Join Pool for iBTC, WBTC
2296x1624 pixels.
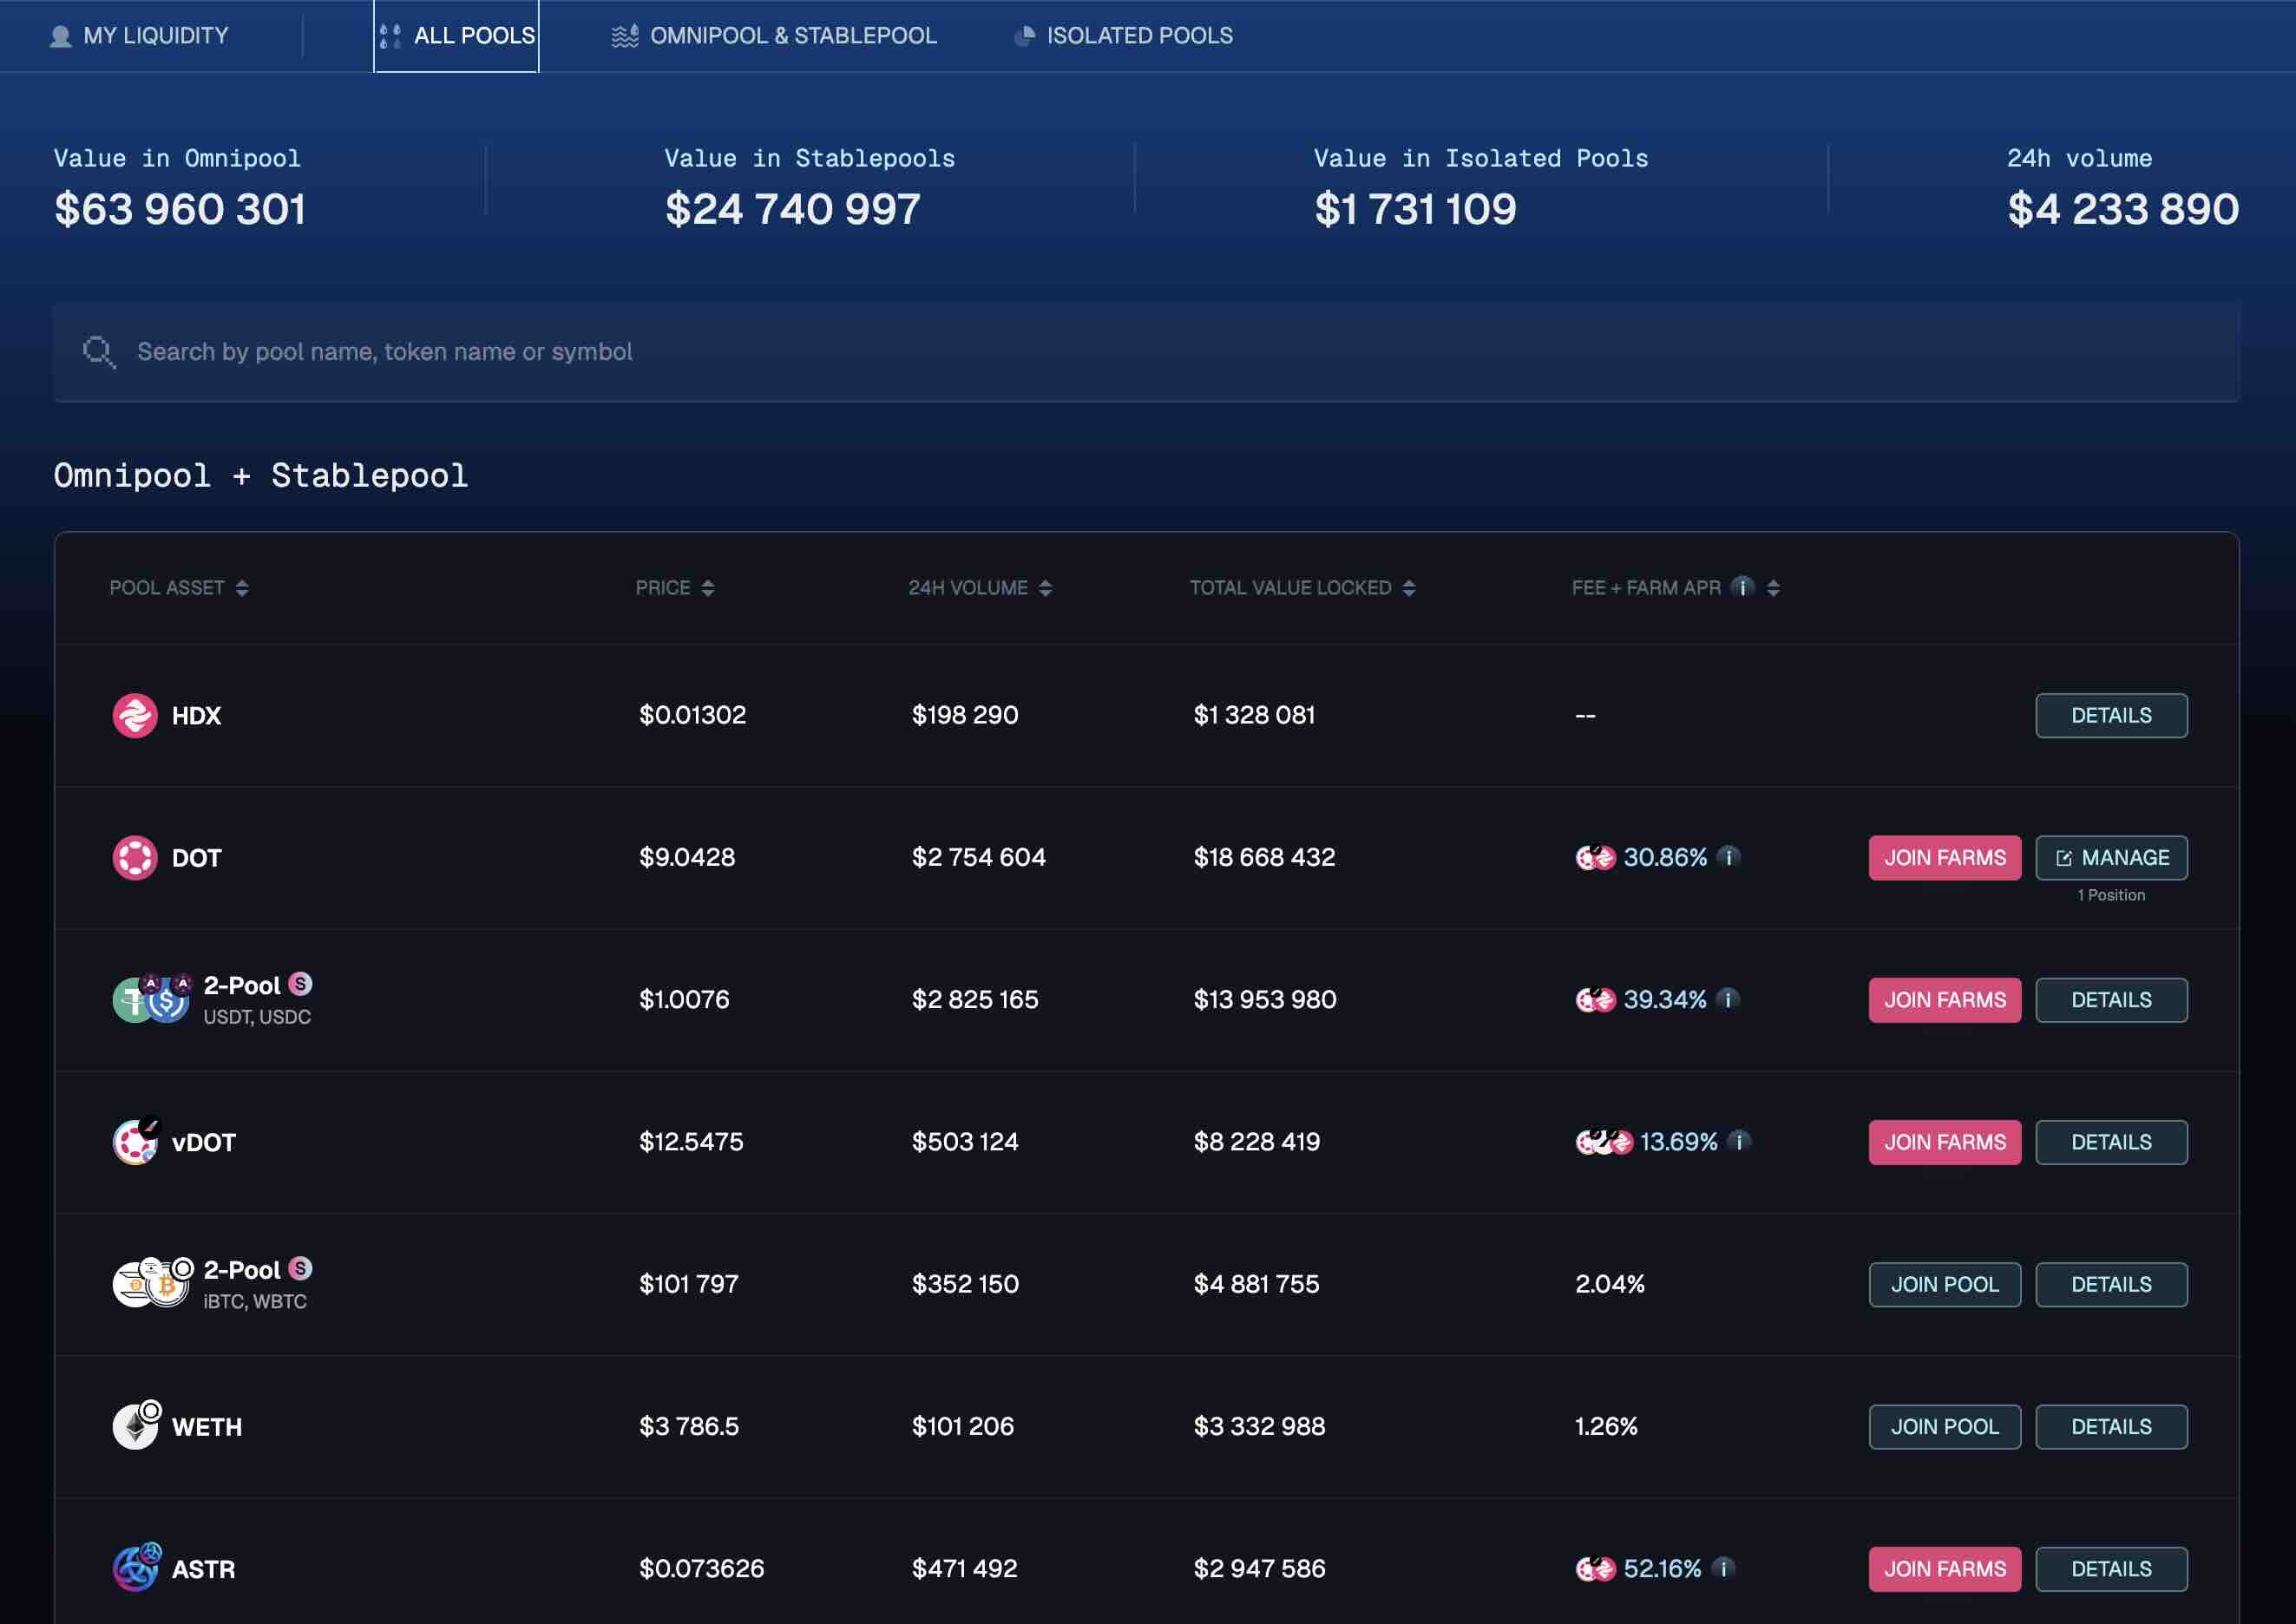(1945, 1284)
